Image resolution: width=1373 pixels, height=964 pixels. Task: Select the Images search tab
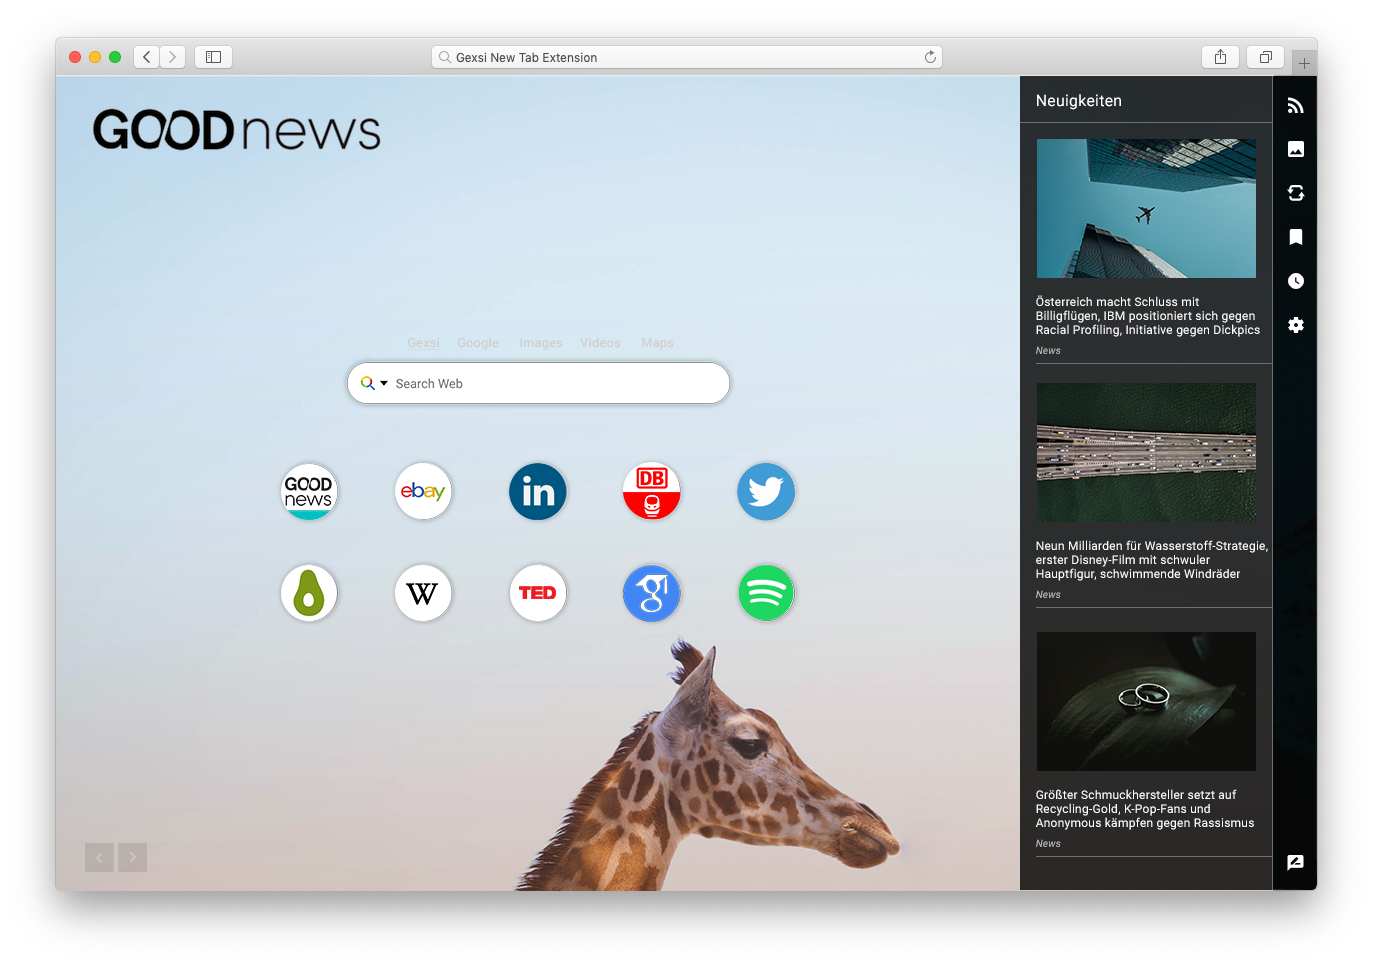point(541,343)
